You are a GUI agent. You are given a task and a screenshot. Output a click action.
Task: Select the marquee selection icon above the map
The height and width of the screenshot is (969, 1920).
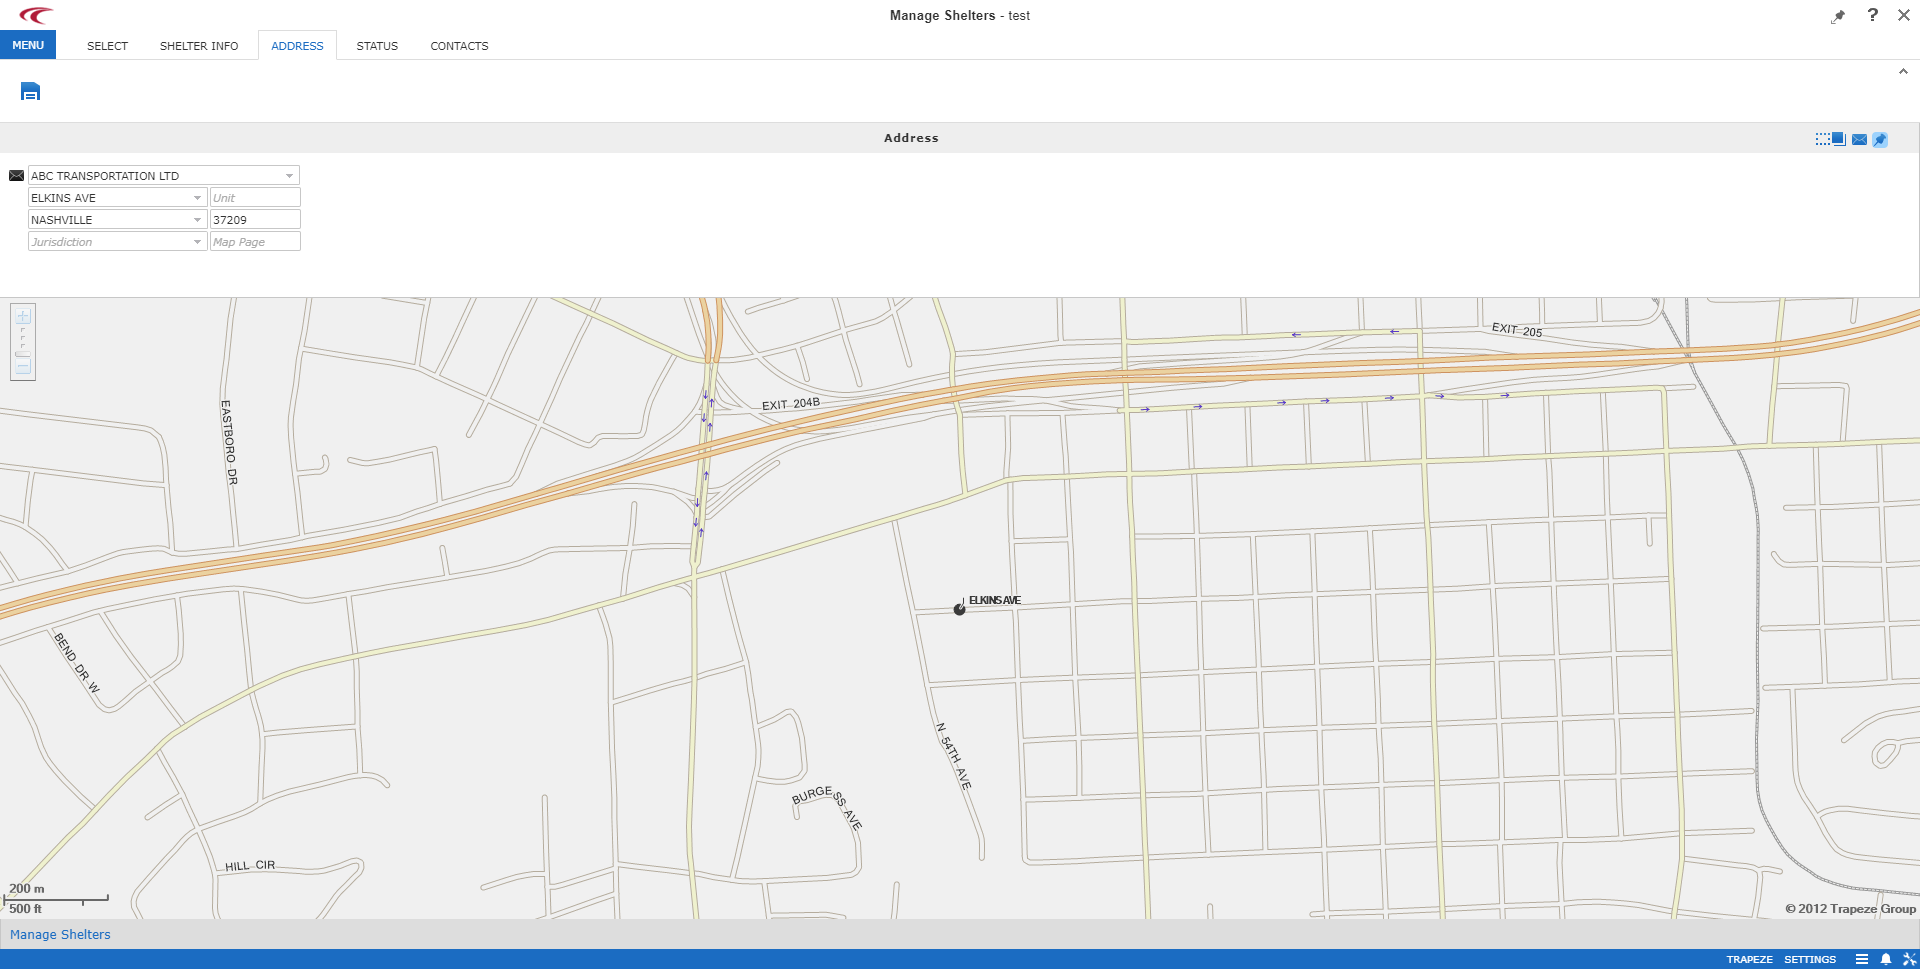(1822, 139)
